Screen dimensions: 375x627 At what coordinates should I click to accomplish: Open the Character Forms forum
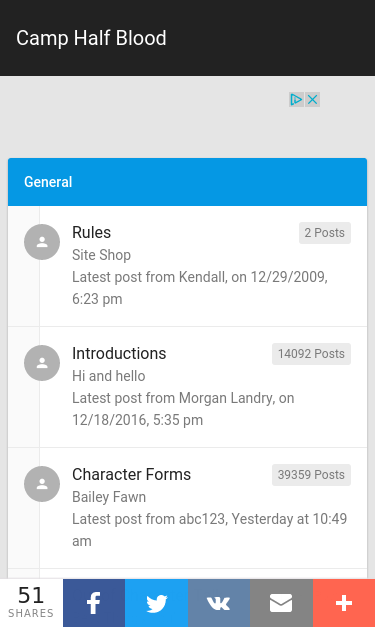132,475
